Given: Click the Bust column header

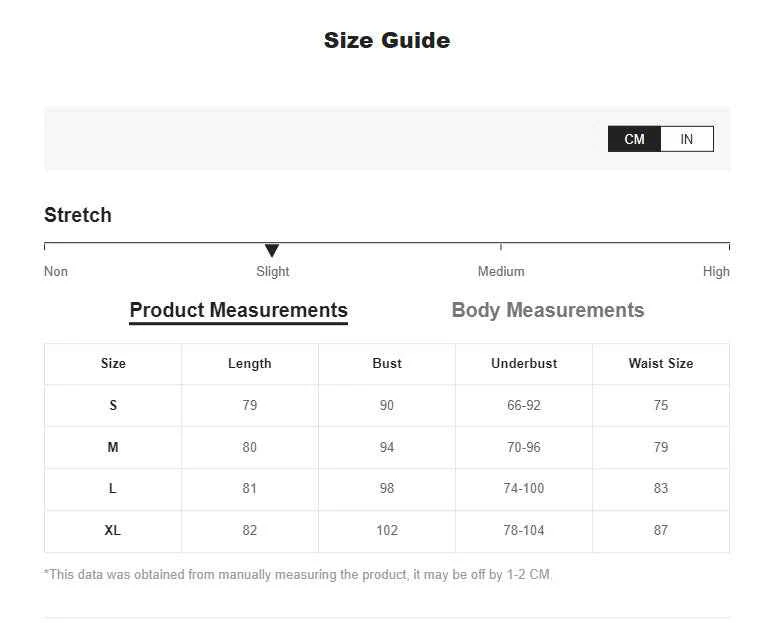Looking at the screenshot, I should click(387, 363).
